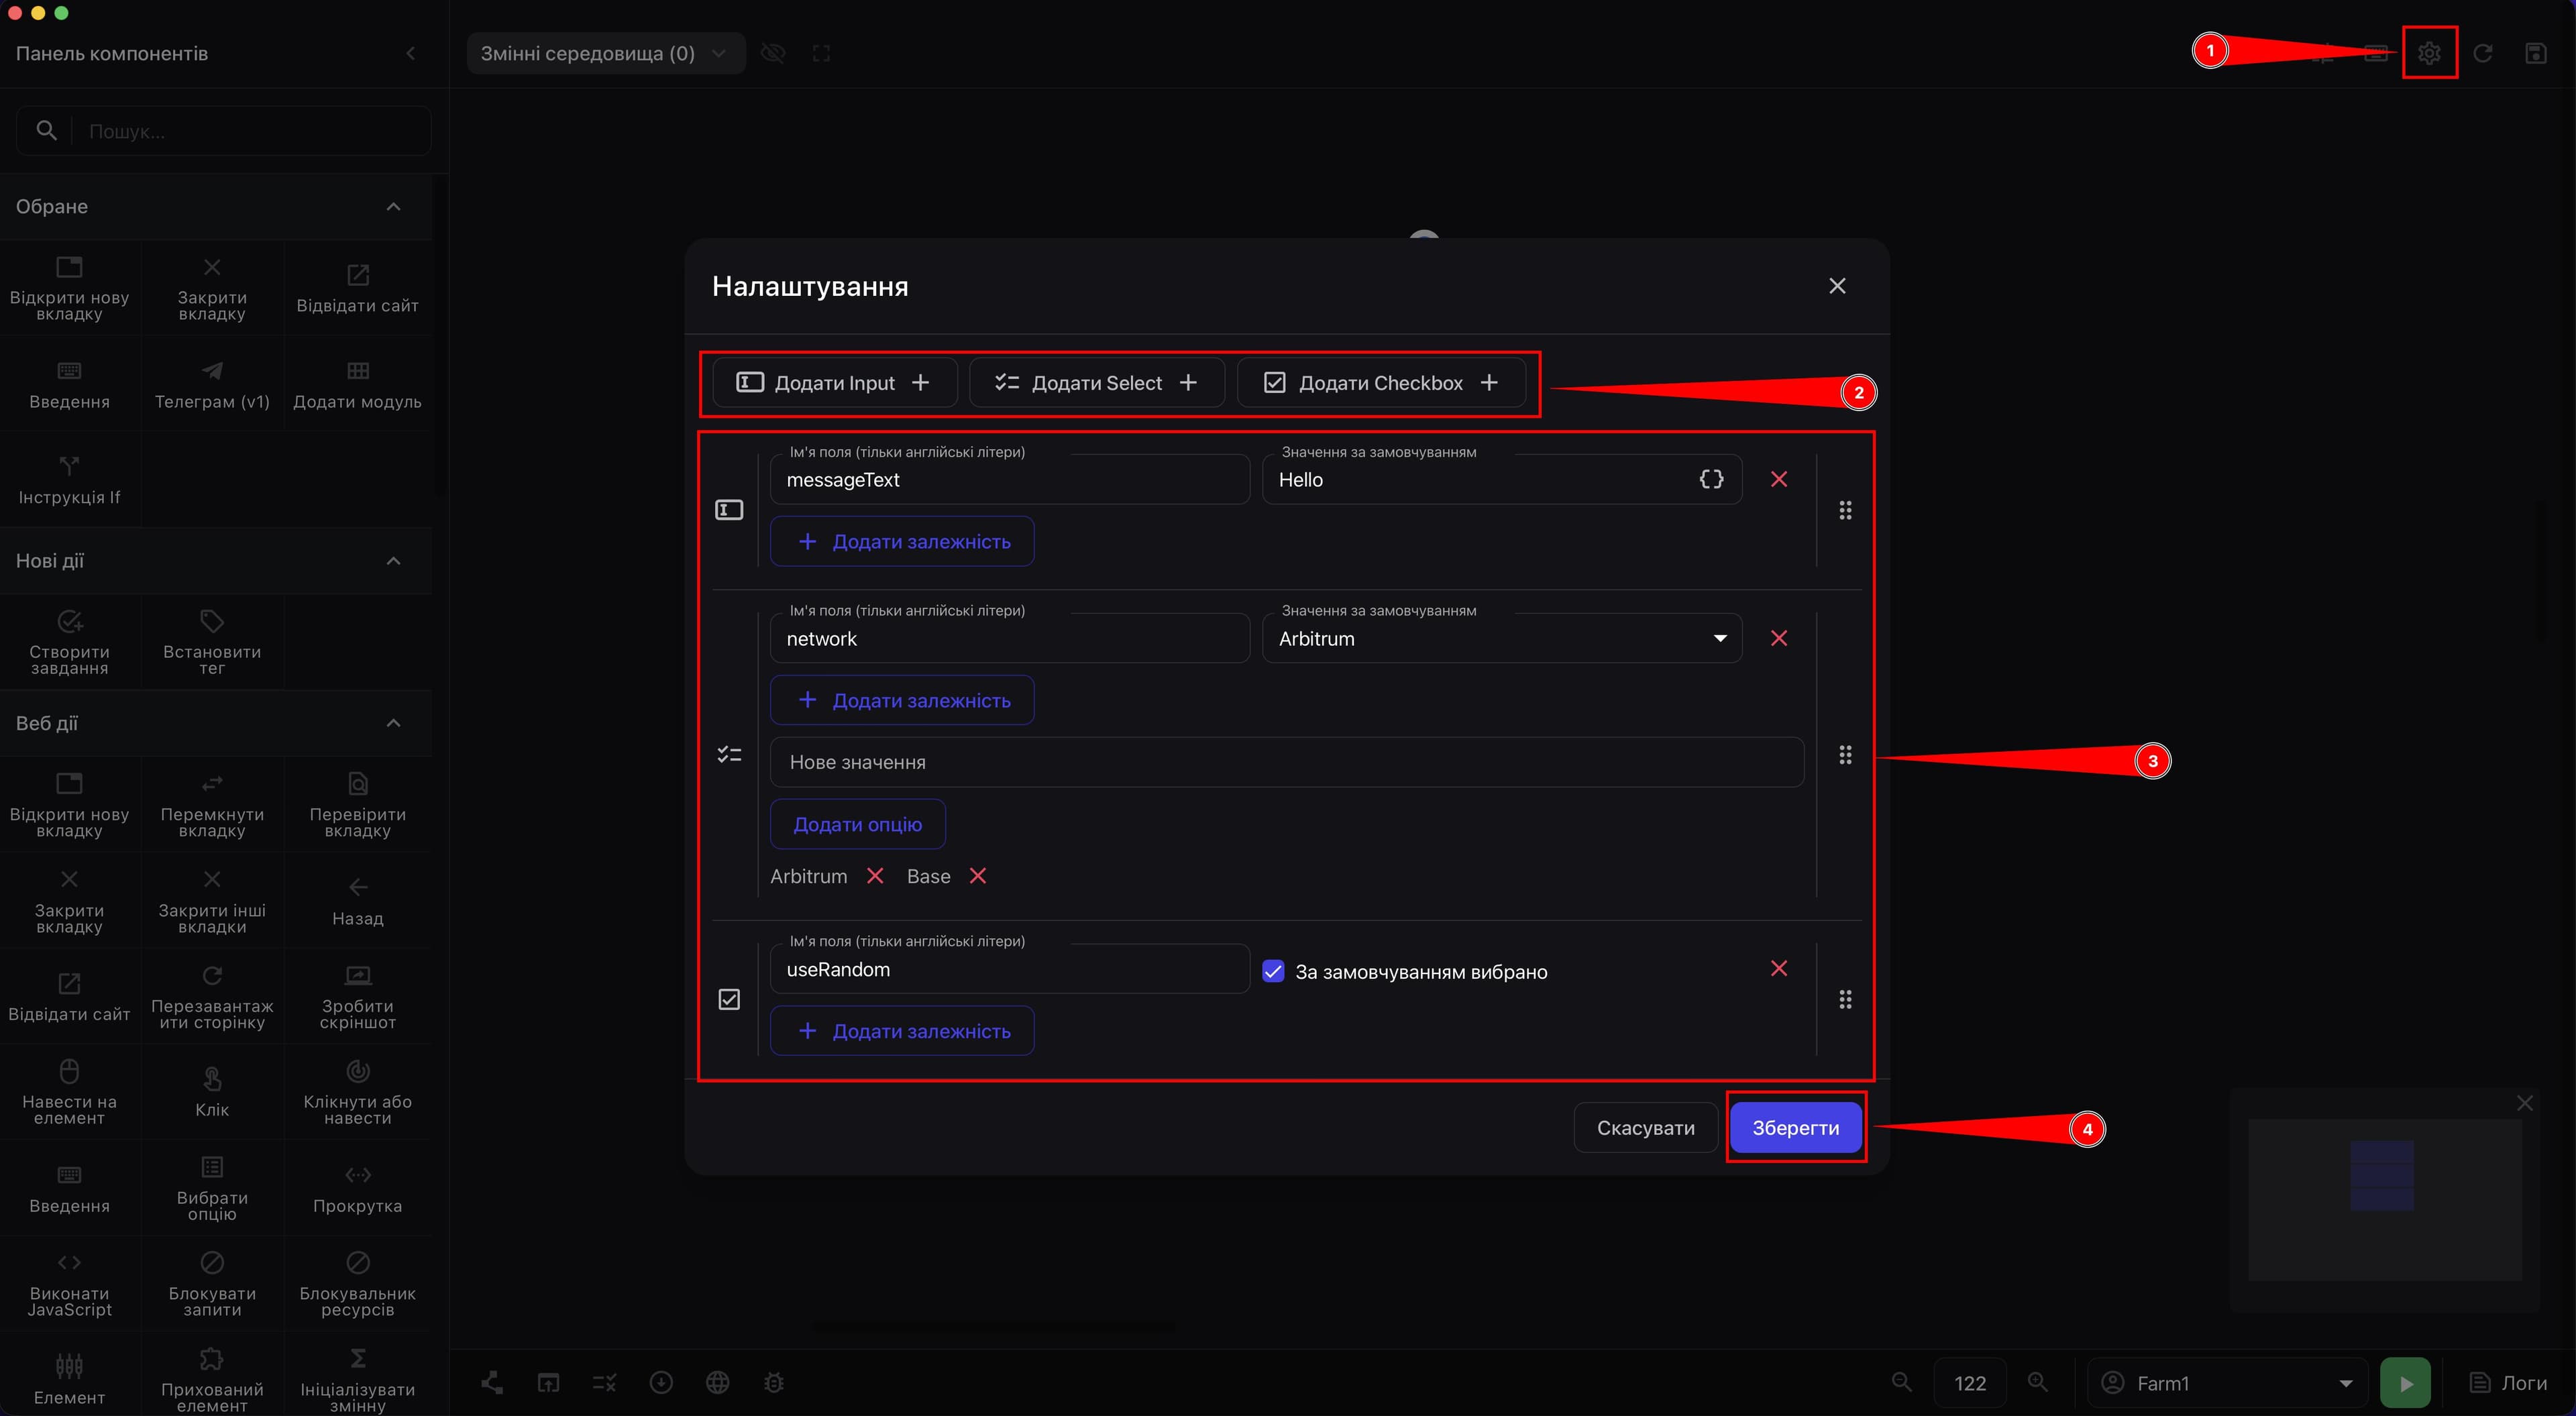Select Вибрати опцію component
This screenshot has height=1416, width=2576.
212,1188
